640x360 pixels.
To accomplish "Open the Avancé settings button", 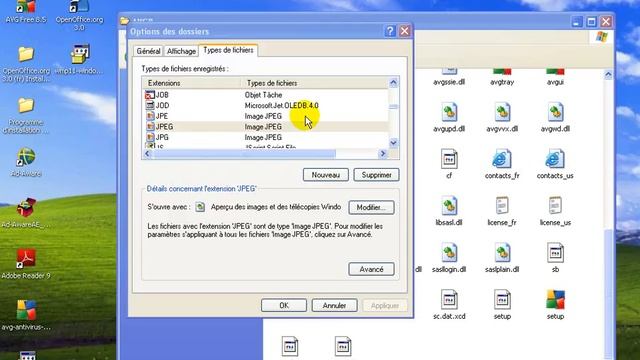I will (x=371, y=269).
